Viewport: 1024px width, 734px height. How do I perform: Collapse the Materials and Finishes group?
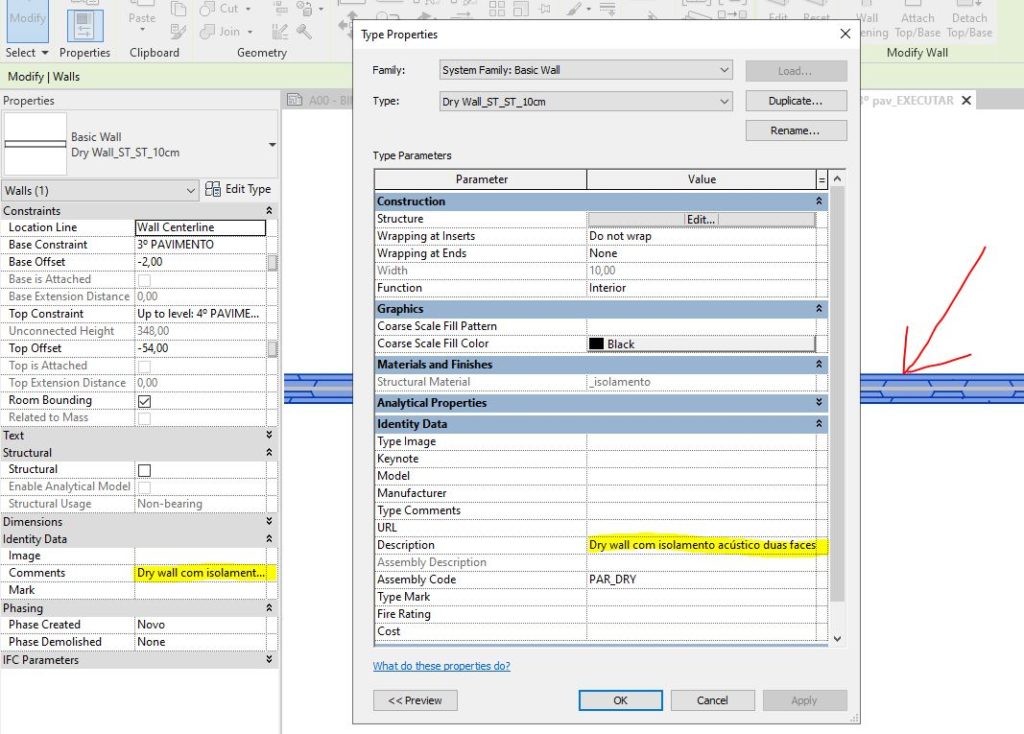coord(819,364)
